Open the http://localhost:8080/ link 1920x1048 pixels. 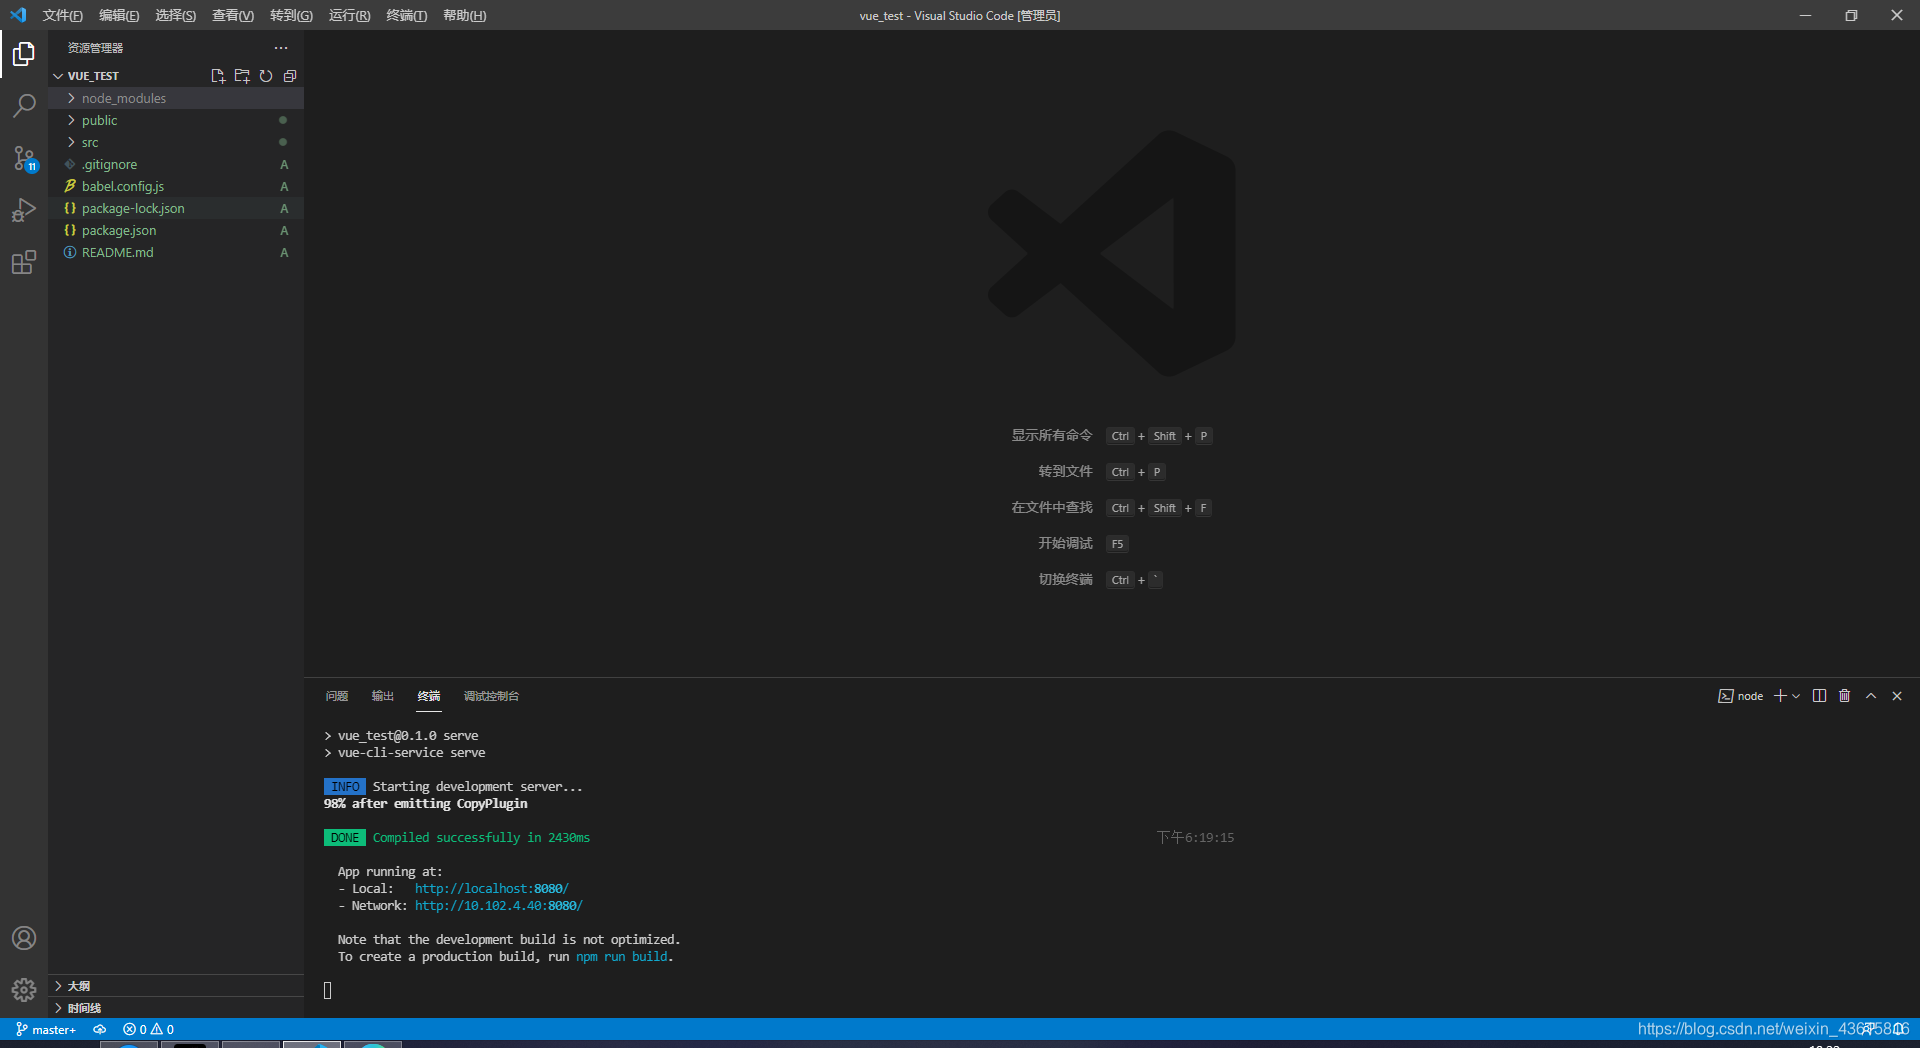[492, 888]
